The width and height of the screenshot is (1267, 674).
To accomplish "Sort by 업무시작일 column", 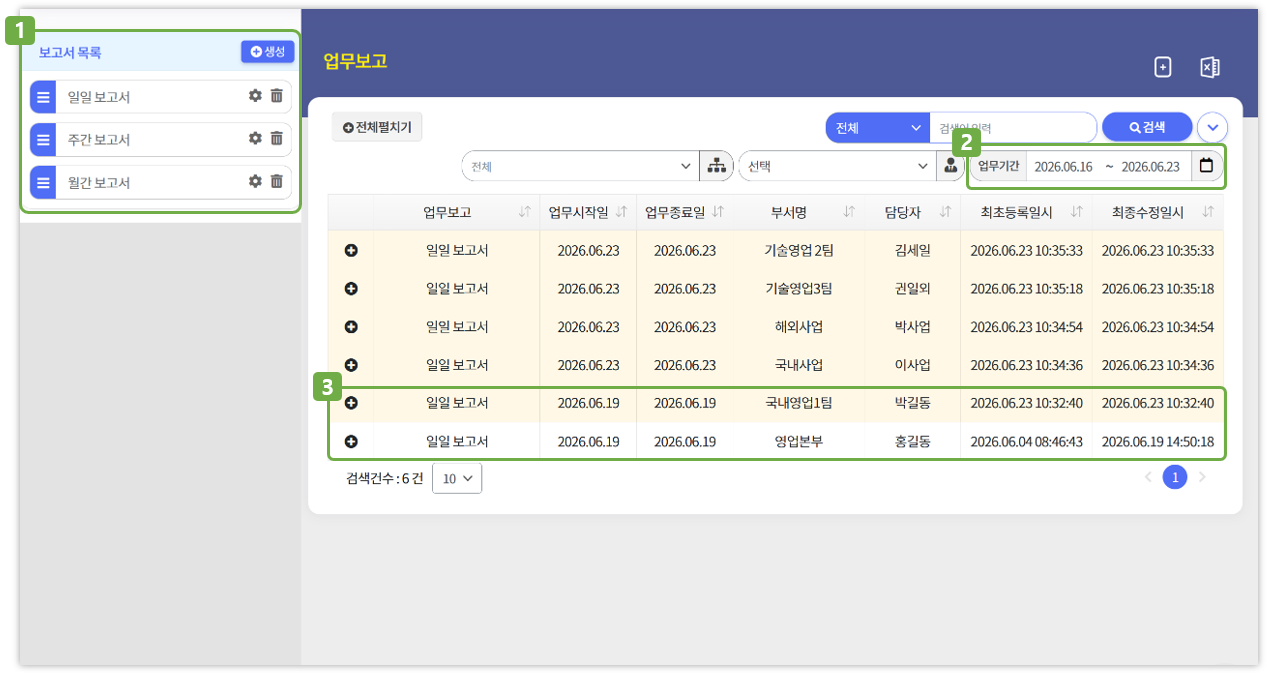I will [621, 212].
